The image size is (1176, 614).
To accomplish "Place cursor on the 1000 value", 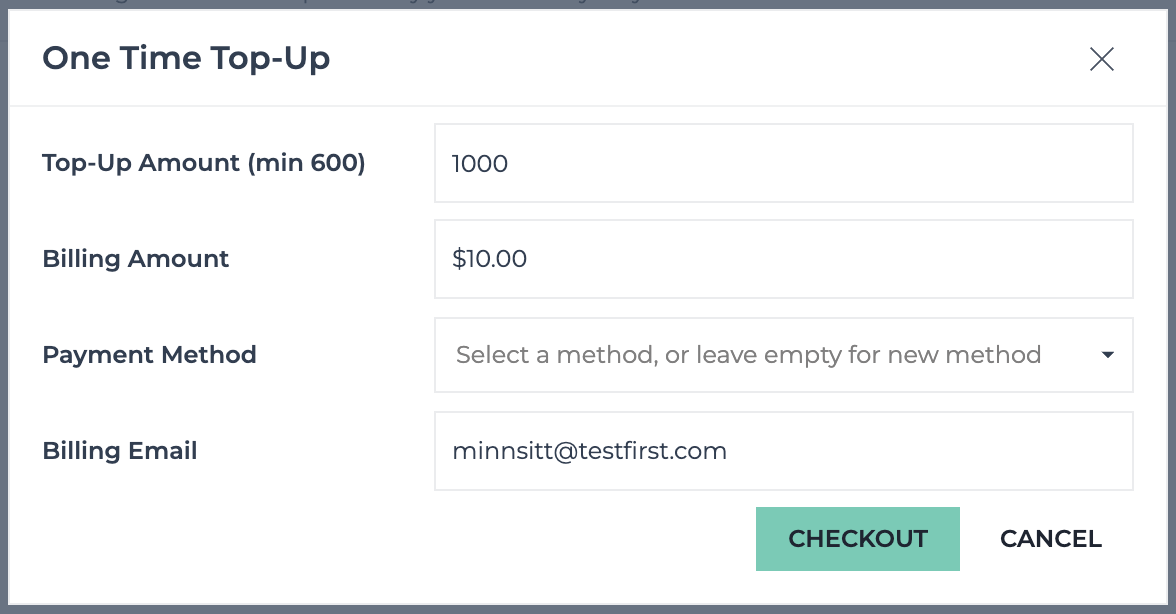I will 479,163.
